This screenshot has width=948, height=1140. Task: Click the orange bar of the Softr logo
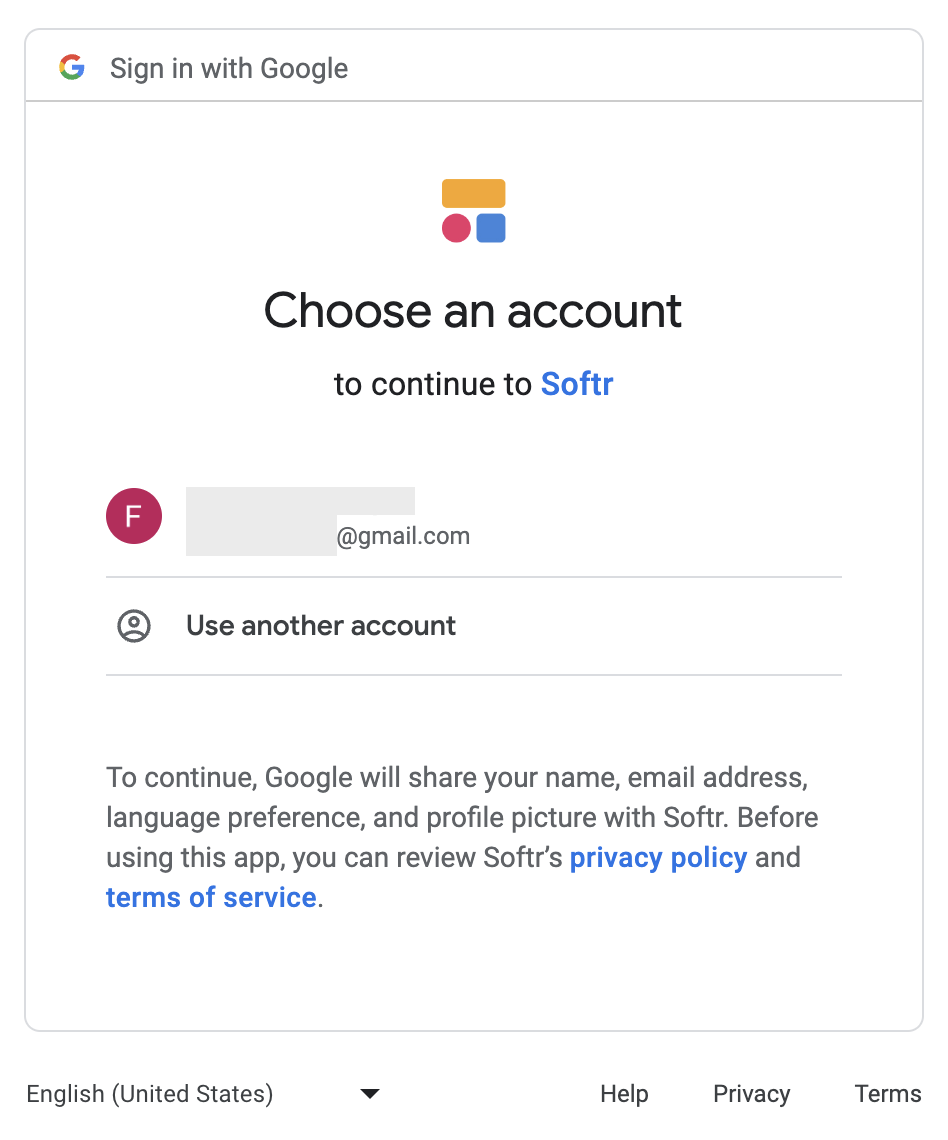click(x=473, y=193)
